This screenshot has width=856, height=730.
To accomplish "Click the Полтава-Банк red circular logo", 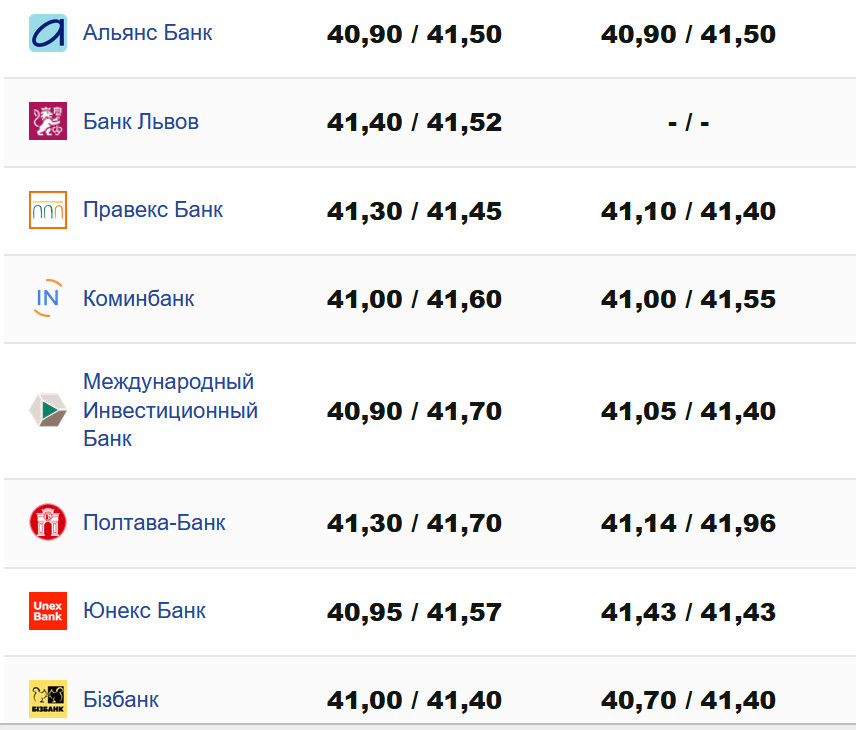I will [48, 522].
